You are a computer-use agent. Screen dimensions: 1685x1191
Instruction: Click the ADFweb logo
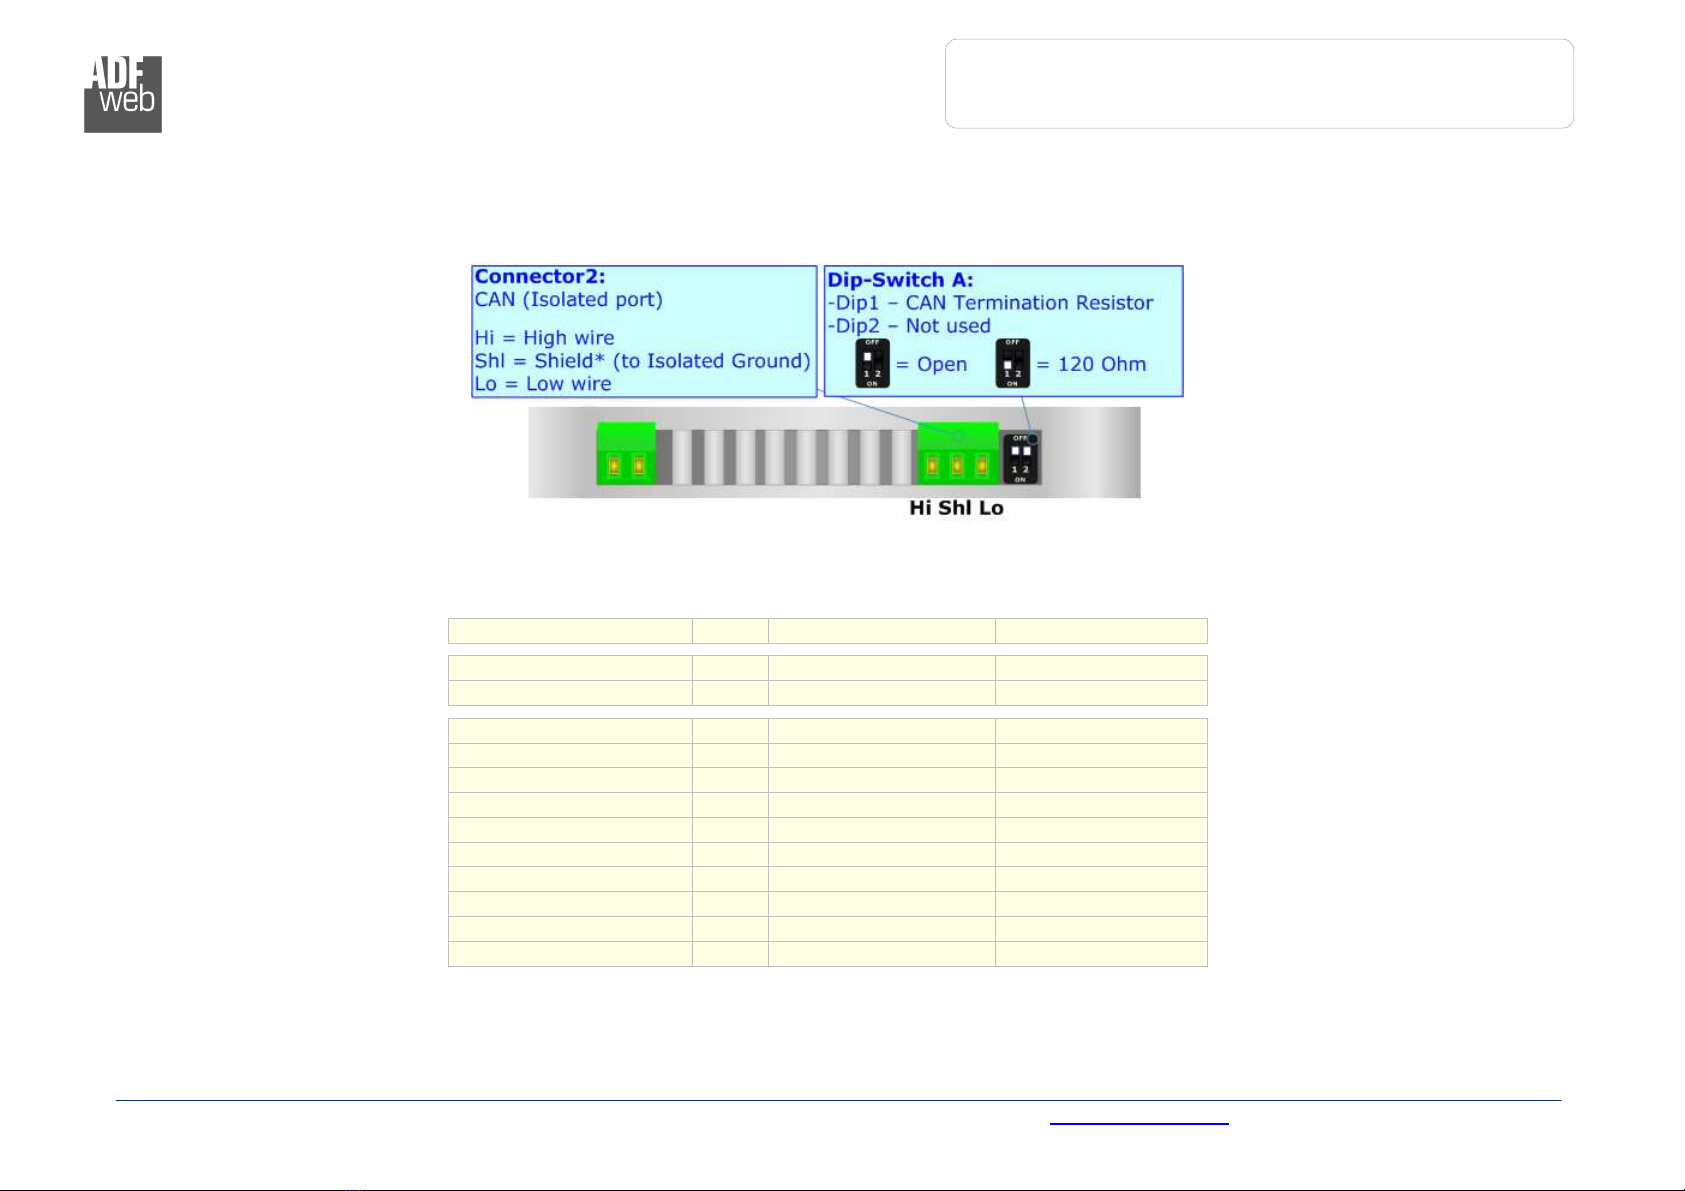[x=122, y=94]
